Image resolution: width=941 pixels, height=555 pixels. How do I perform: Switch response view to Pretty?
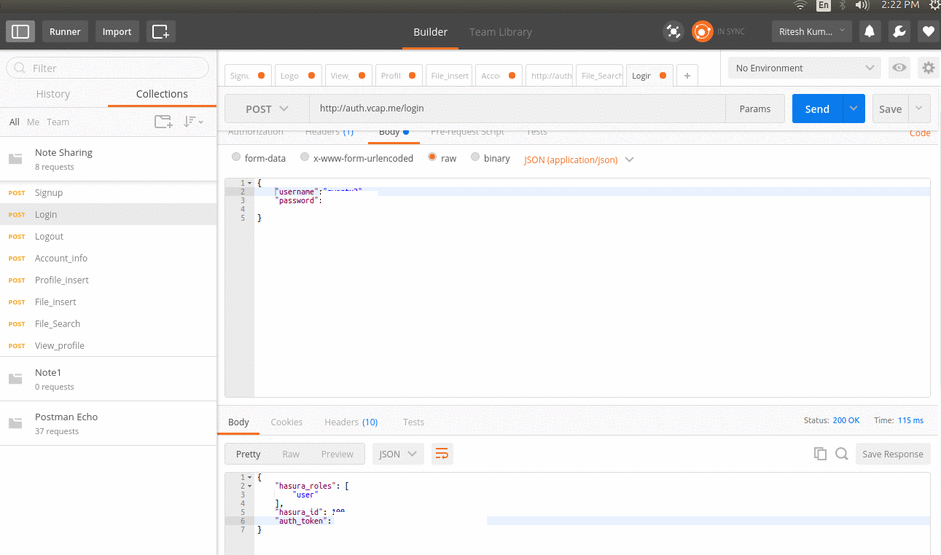[248, 454]
